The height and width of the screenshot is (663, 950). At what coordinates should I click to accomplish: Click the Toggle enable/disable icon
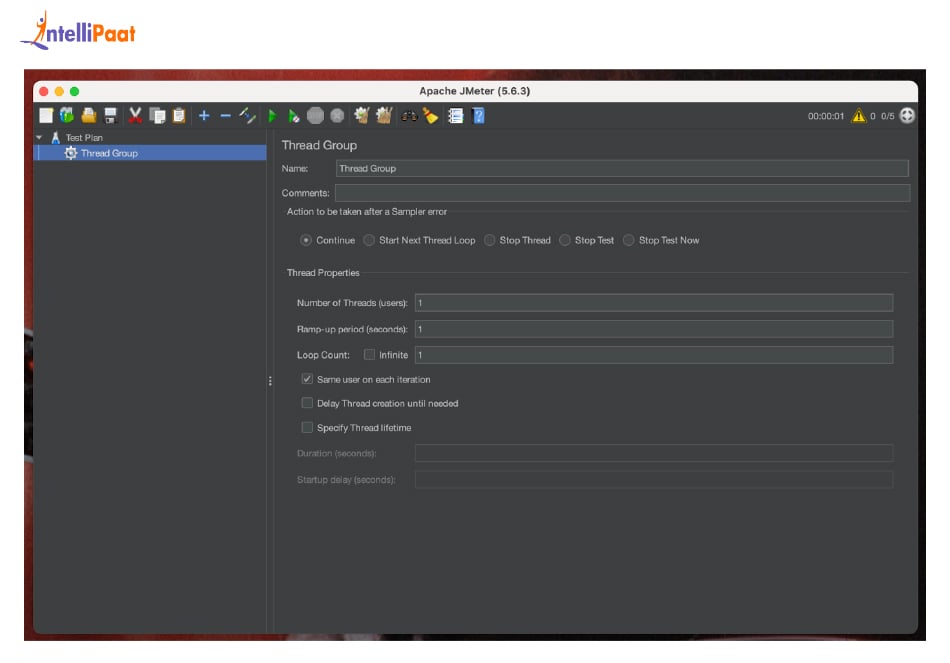[247, 115]
